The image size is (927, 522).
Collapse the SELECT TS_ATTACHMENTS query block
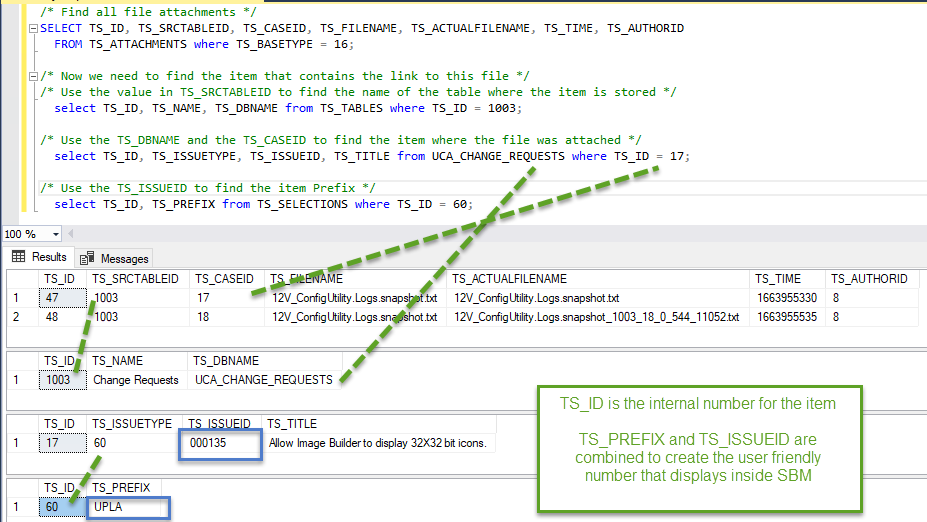click(34, 28)
